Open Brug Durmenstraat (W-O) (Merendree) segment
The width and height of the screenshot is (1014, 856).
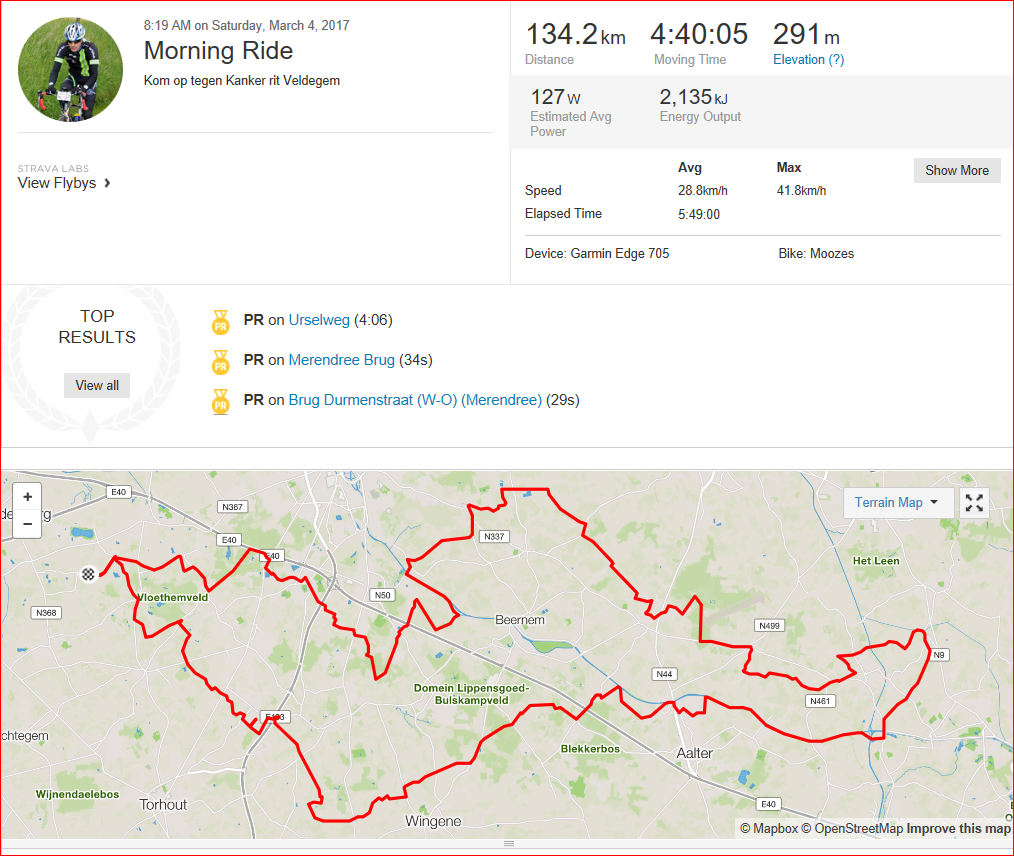pos(415,400)
